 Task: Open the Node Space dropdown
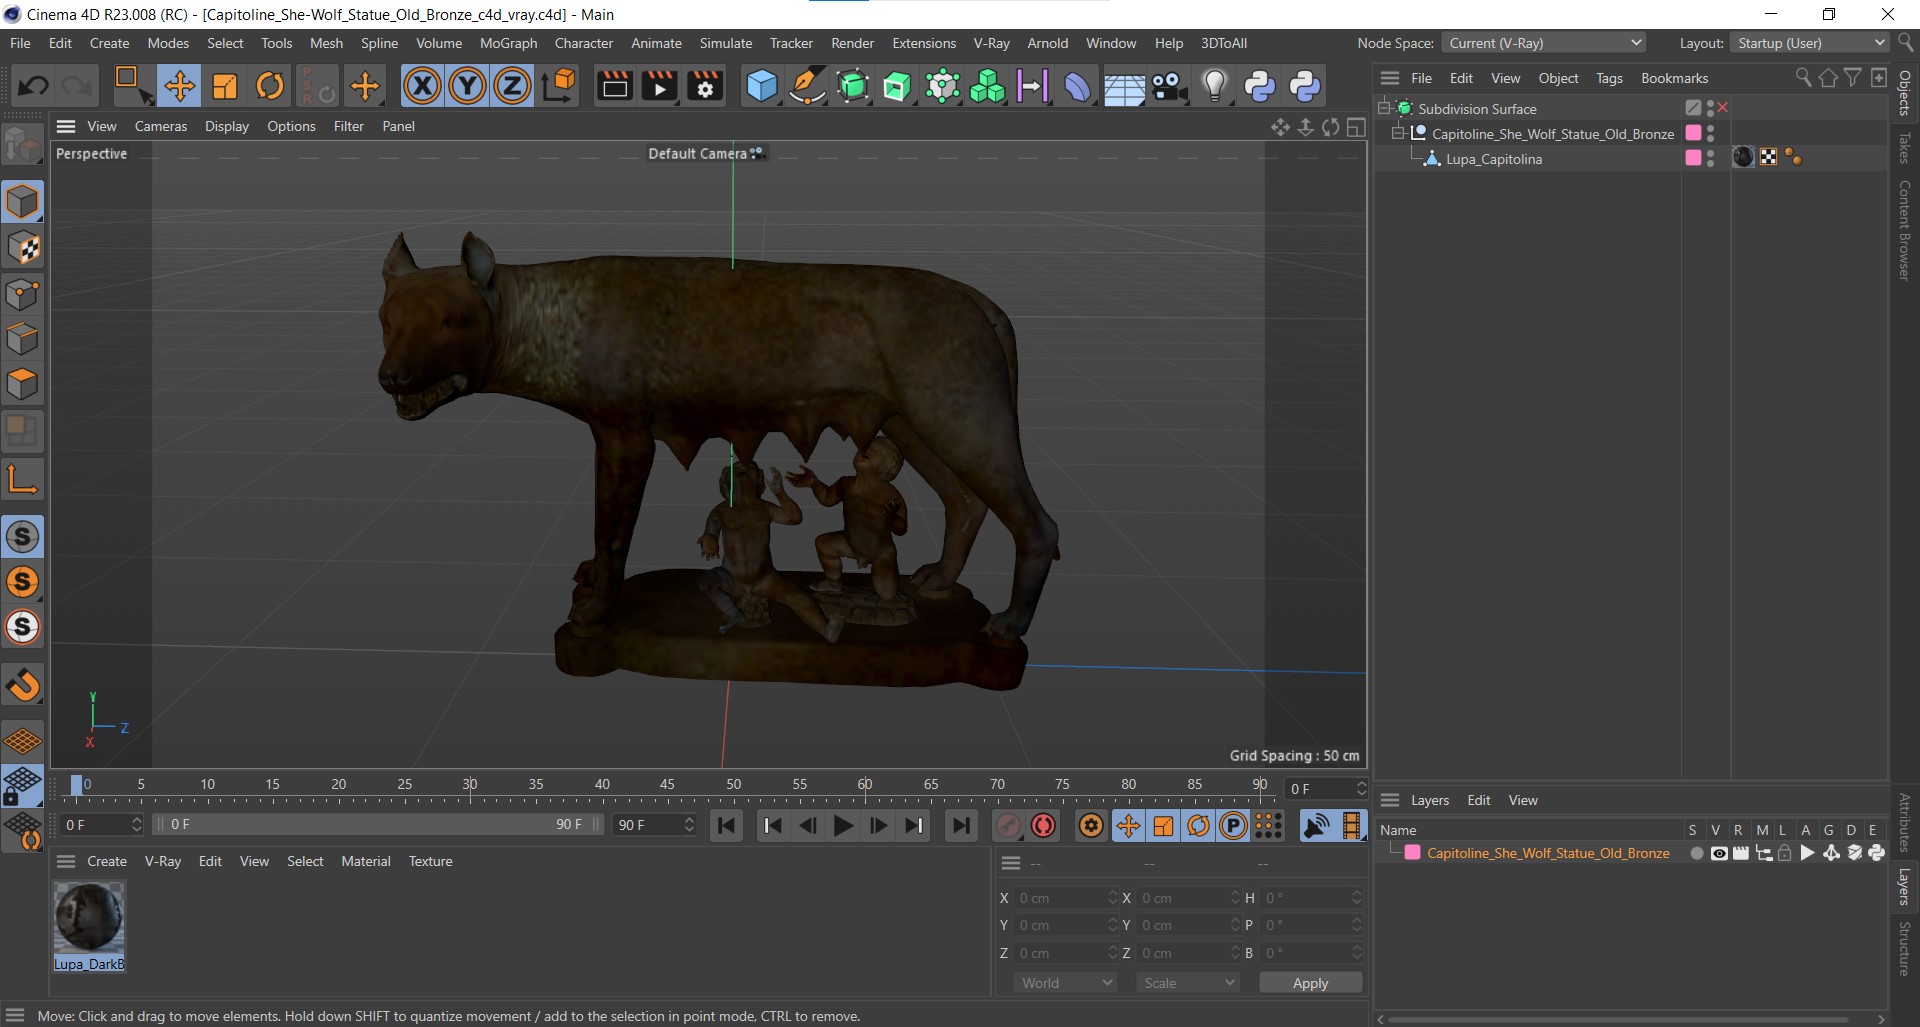[1543, 43]
